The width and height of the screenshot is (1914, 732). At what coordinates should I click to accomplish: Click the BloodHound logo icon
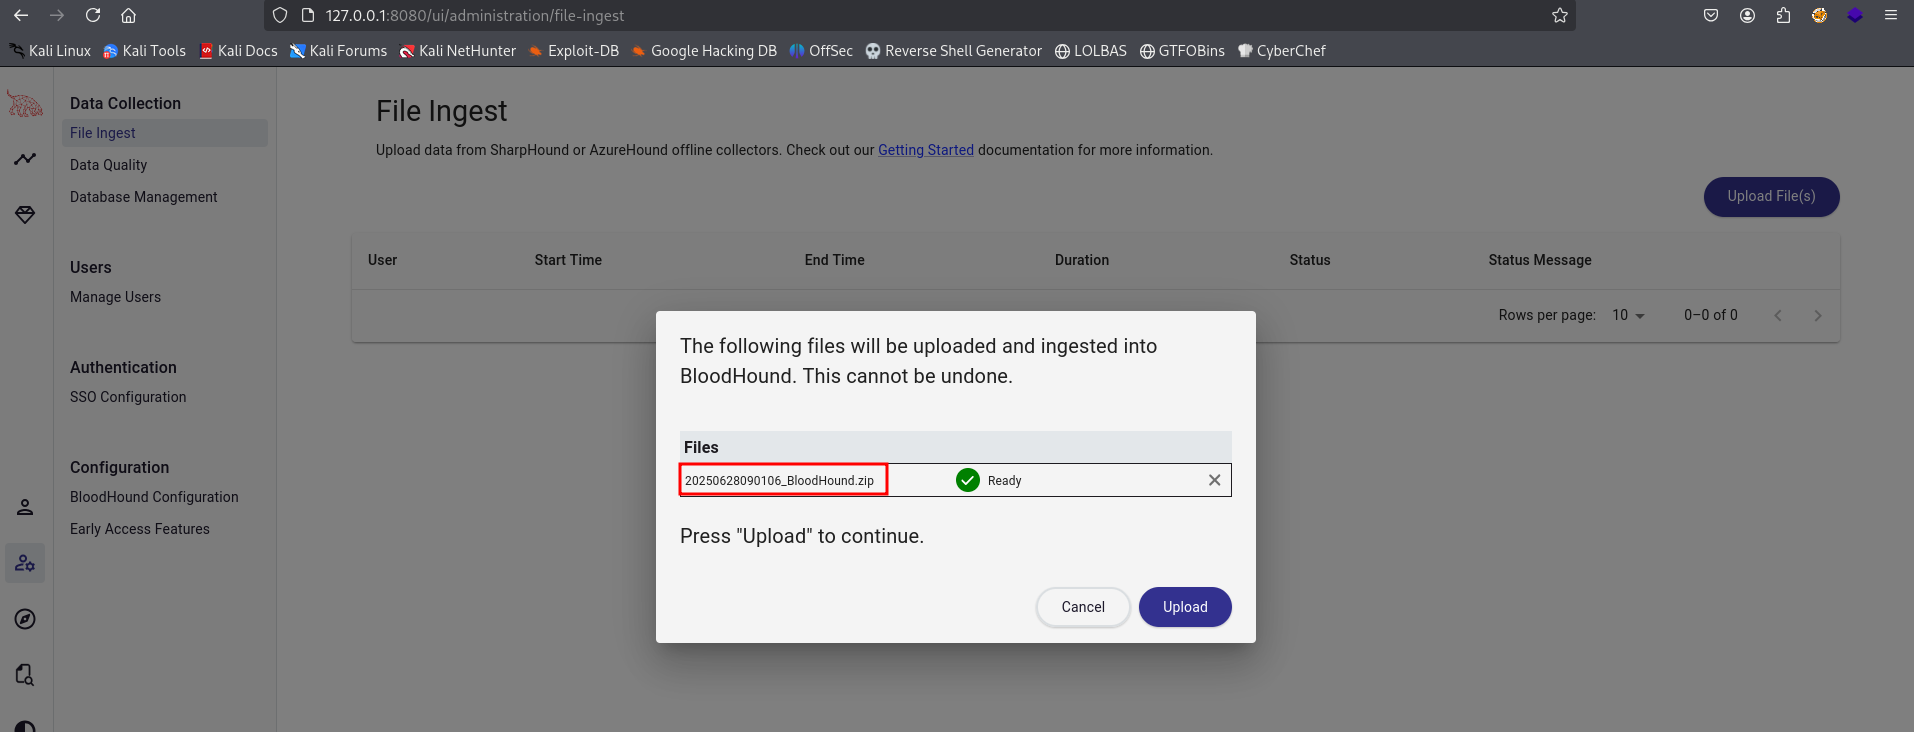[x=25, y=104]
